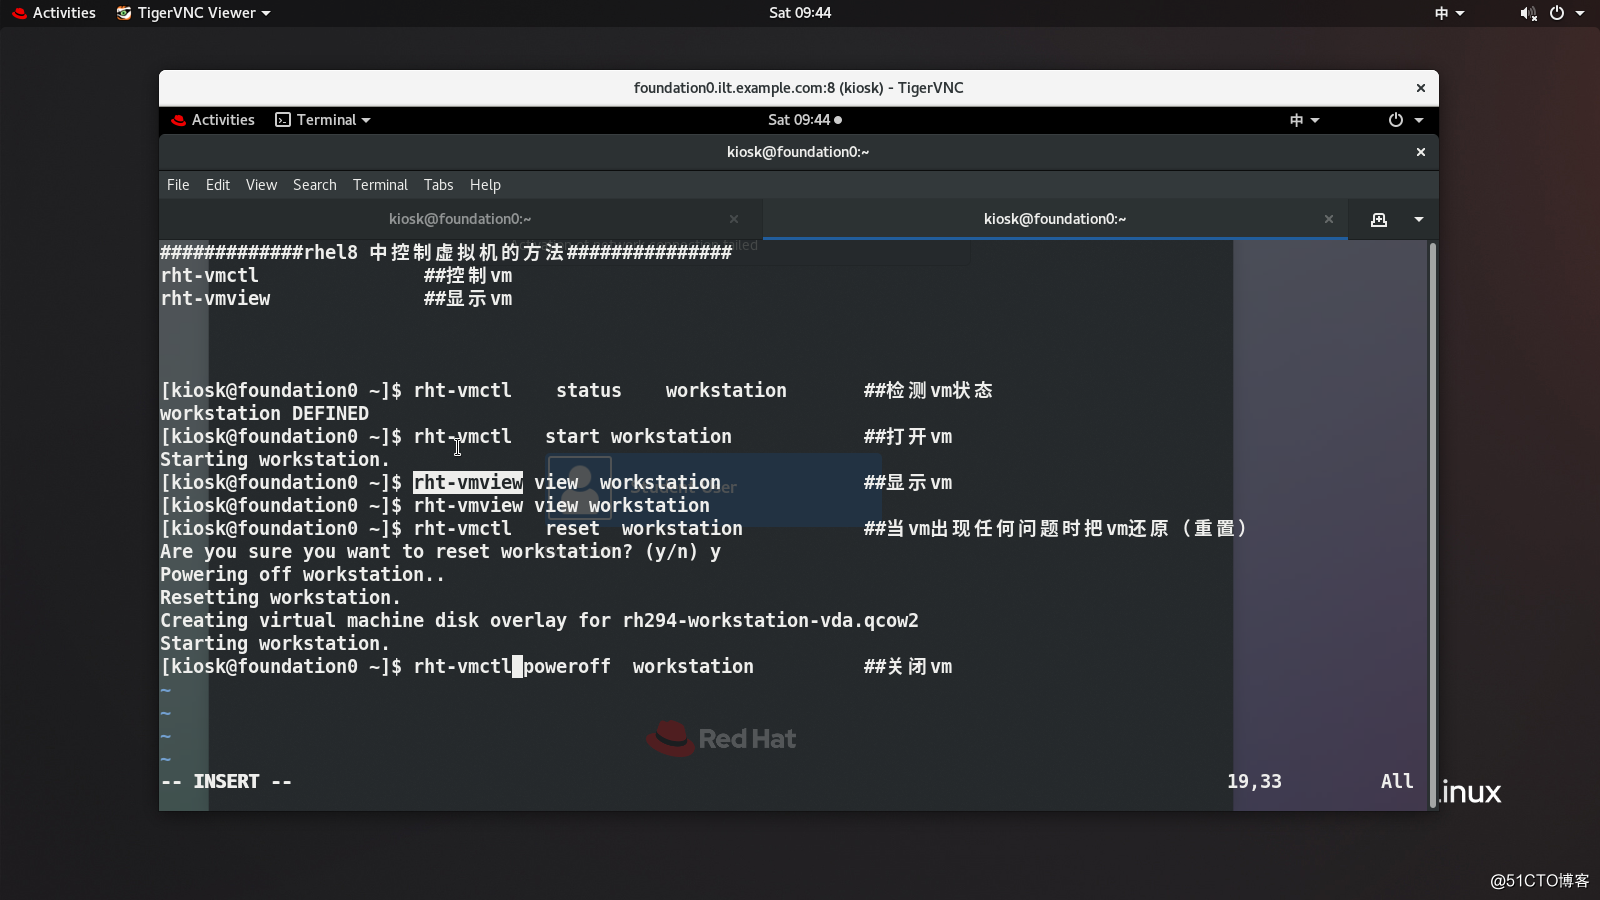Click the volume icon in the system tray

point(1527,13)
